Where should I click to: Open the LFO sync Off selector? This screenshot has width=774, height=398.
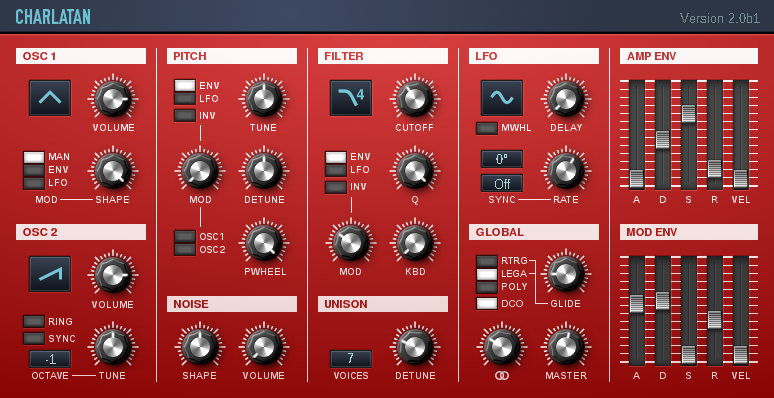point(502,183)
